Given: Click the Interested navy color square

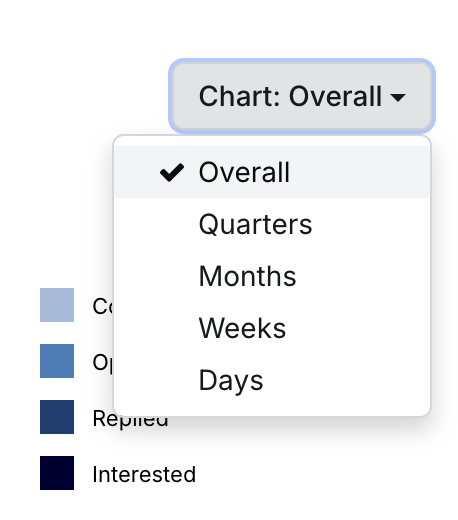Looking at the screenshot, I should click(57, 473).
